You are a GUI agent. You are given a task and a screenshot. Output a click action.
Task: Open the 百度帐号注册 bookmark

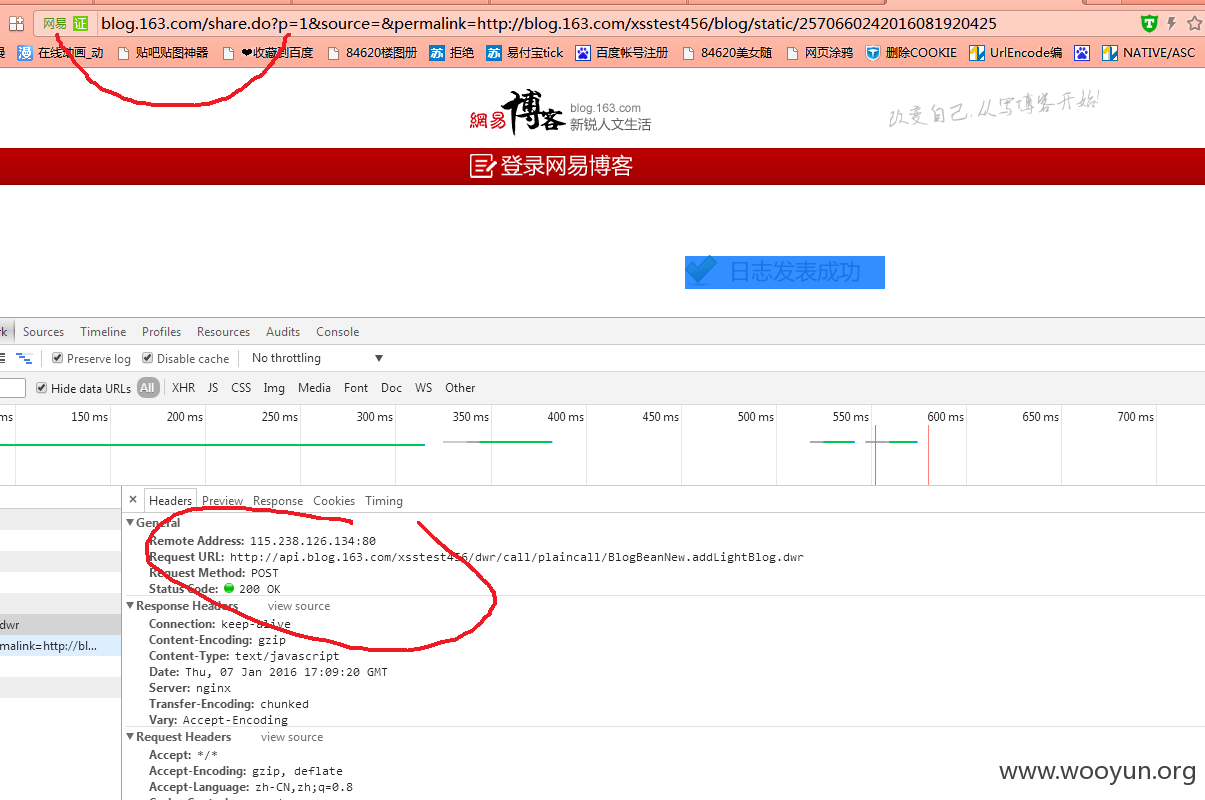click(622, 53)
